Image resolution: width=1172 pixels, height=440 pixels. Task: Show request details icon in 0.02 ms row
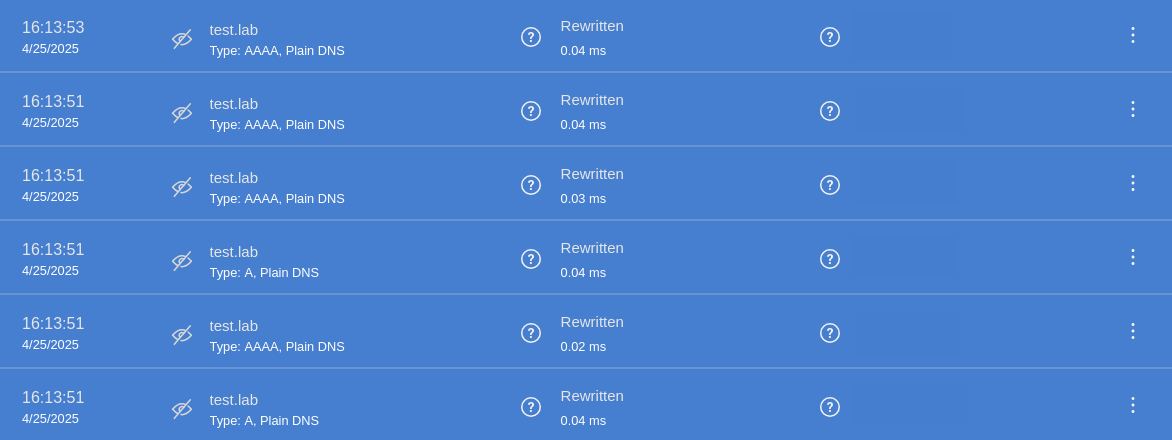pyautogui.click(x=531, y=332)
